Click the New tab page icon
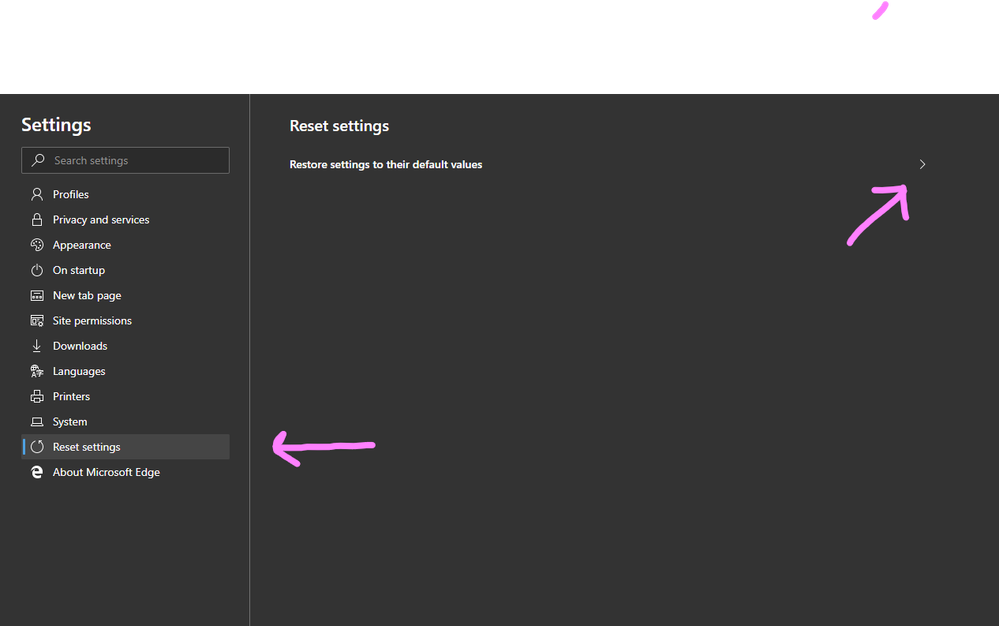Image resolution: width=999 pixels, height=626 pixels. click(37, 295)
